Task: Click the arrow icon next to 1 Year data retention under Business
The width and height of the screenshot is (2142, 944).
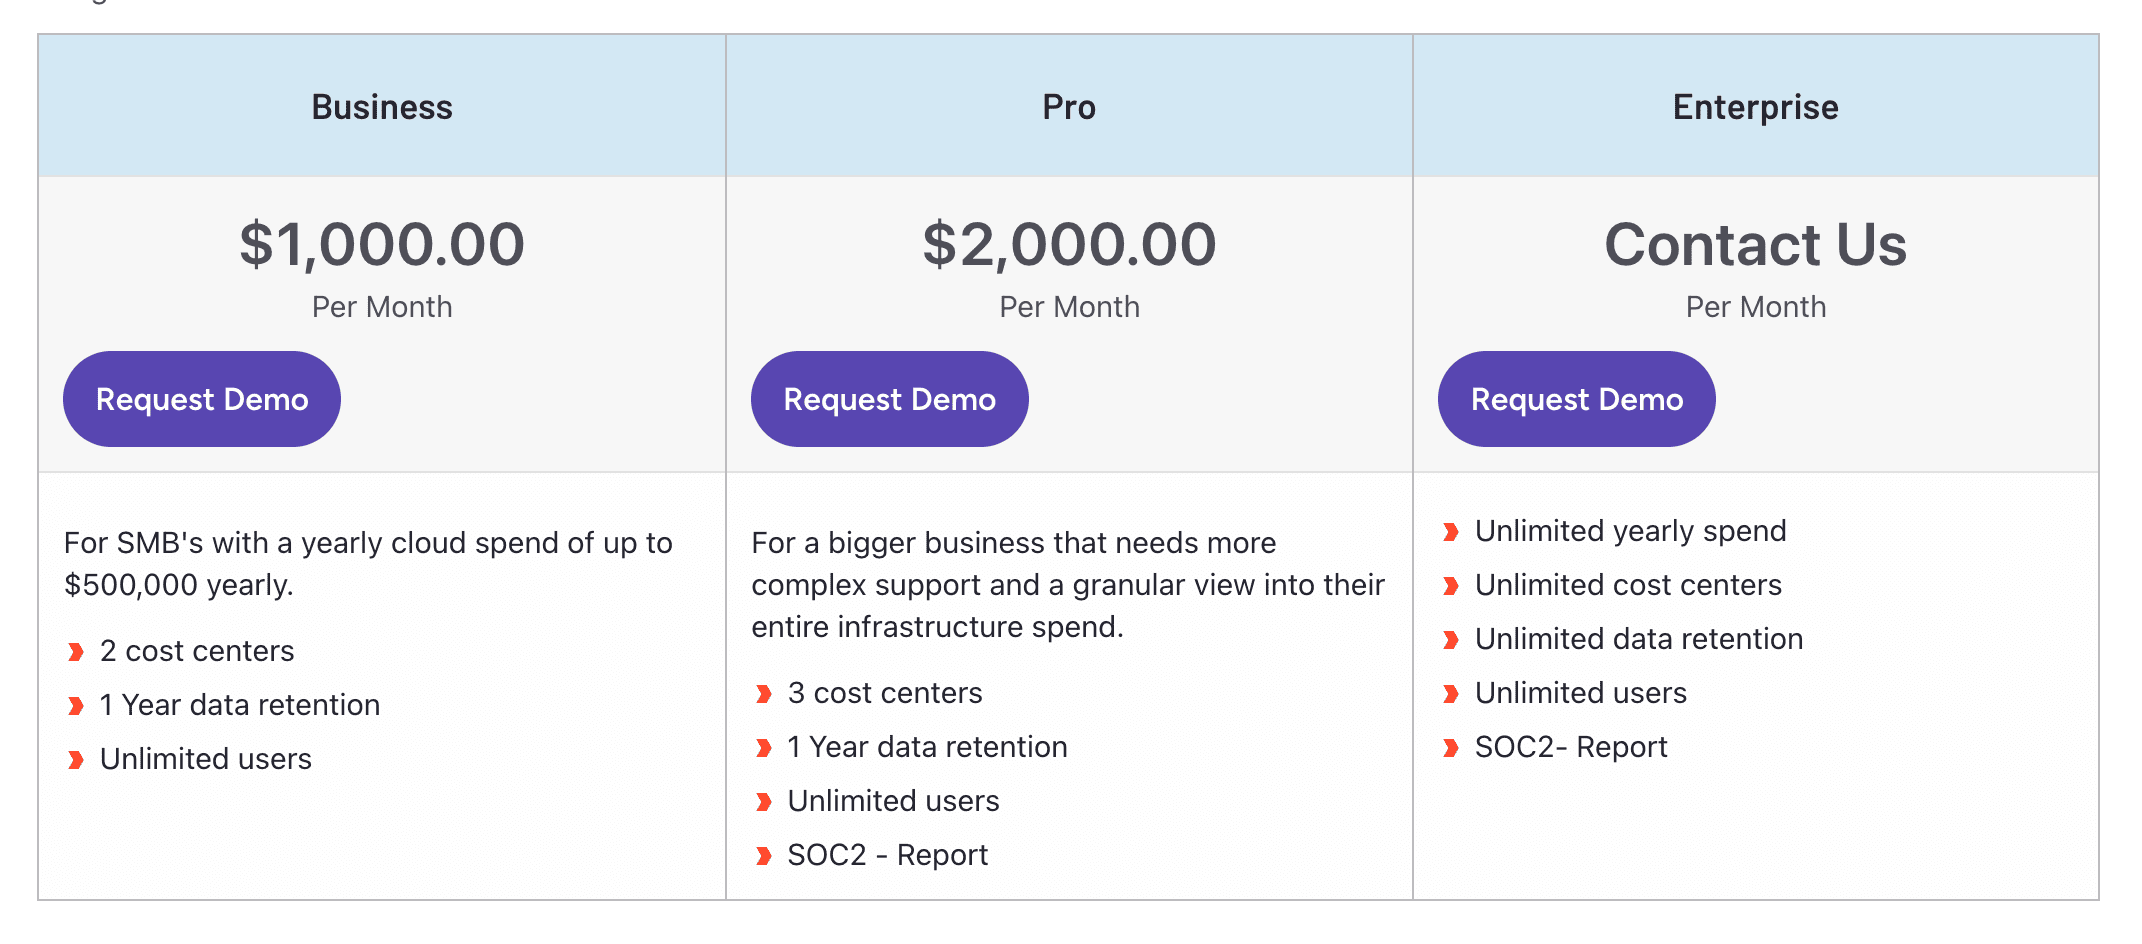Action: tap(76, 705)
